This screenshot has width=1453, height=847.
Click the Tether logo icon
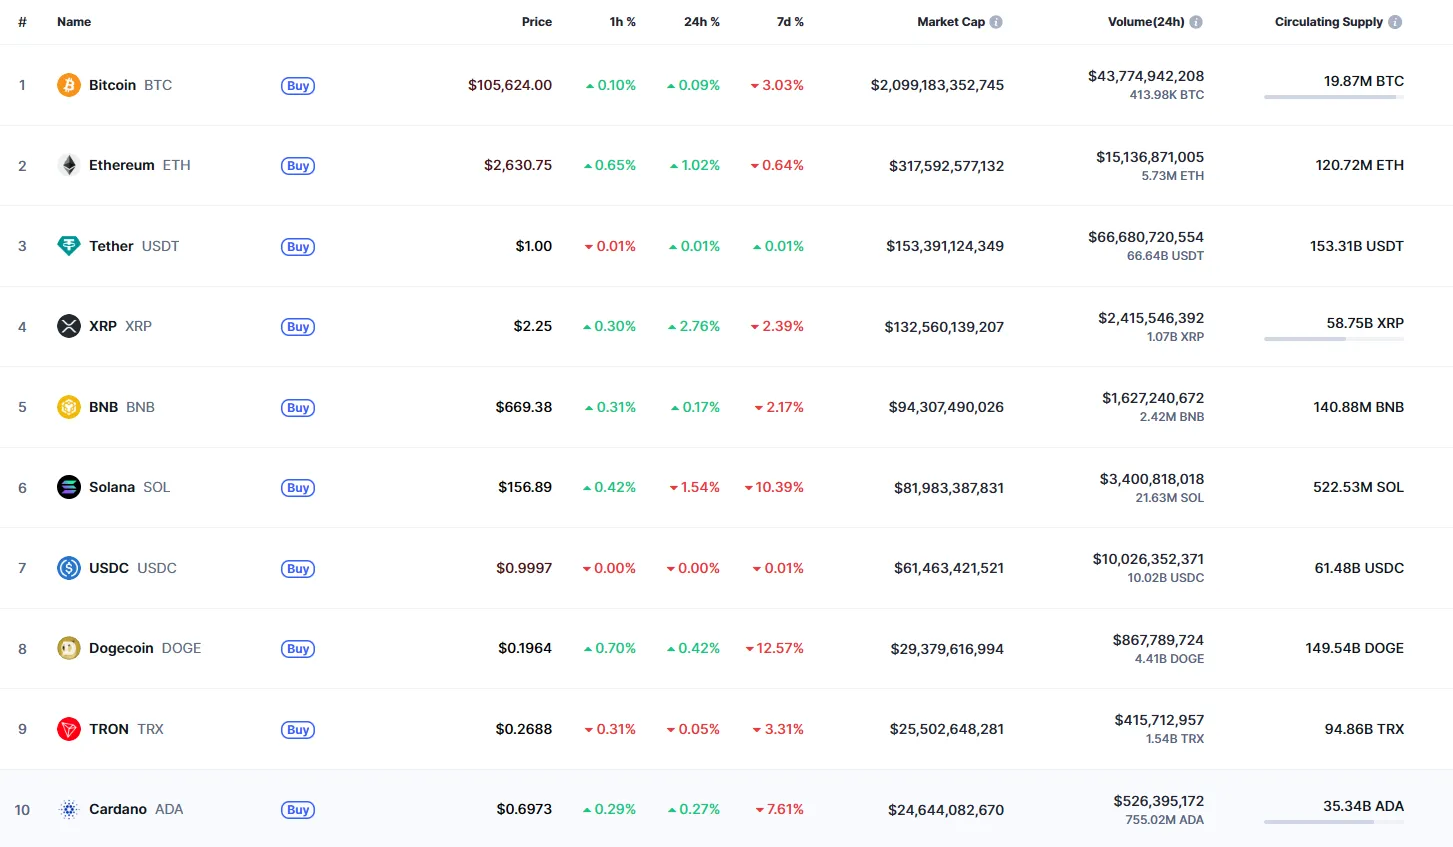tap(68, 246)
